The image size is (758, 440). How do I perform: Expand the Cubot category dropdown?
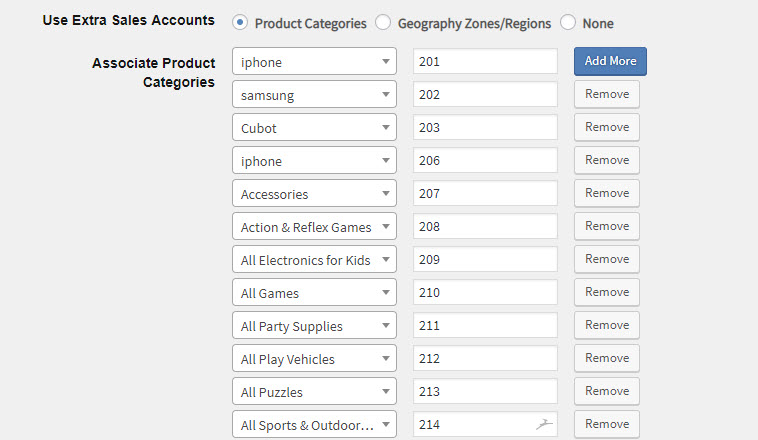(x=314, y=127)
